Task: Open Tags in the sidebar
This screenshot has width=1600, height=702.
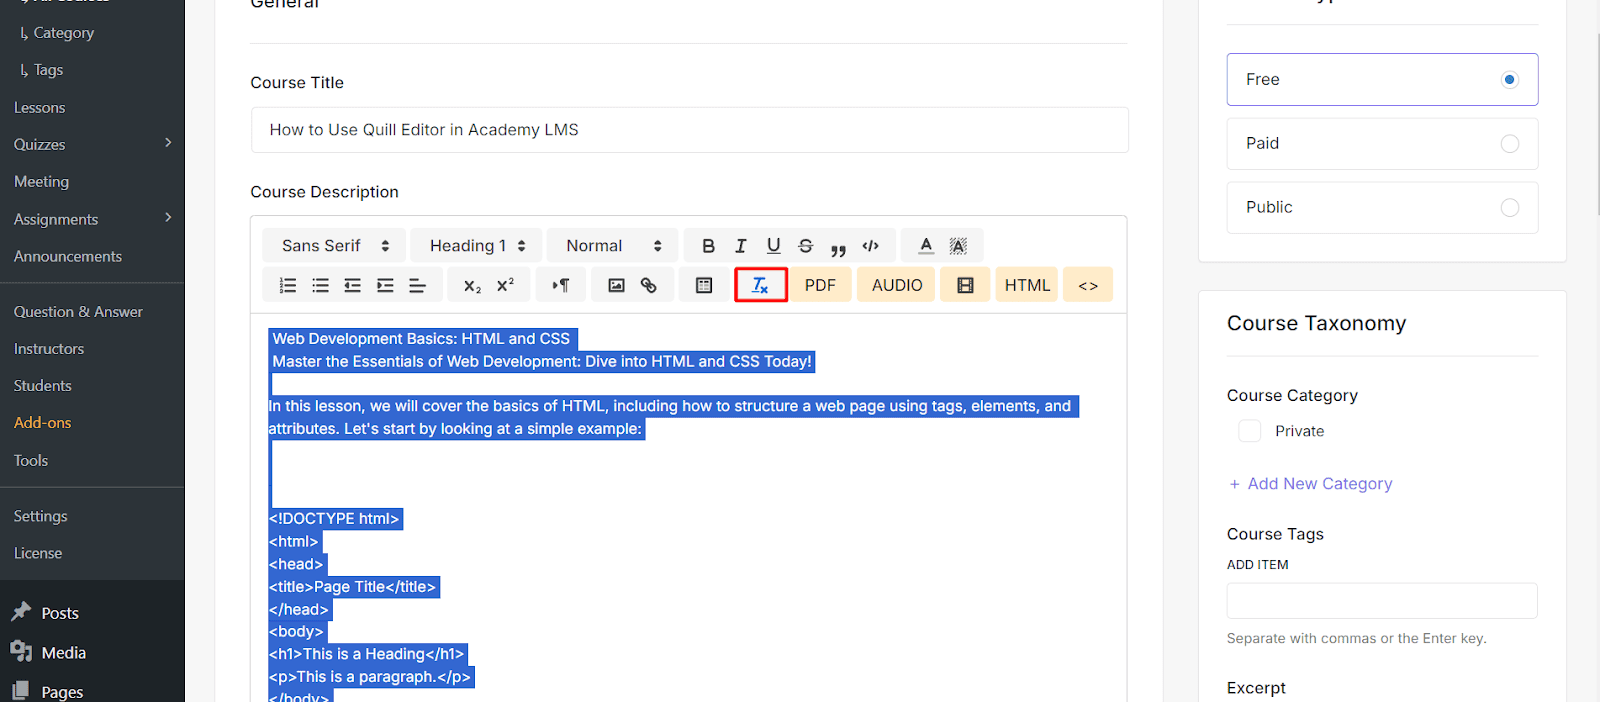Action: tap(48, 70)
